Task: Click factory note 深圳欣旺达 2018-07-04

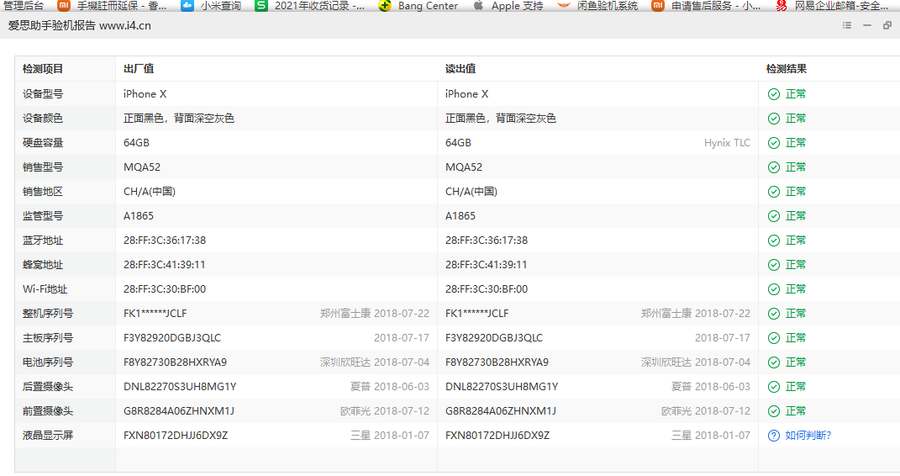Action: pyautogui.click(x=375, y=362)
